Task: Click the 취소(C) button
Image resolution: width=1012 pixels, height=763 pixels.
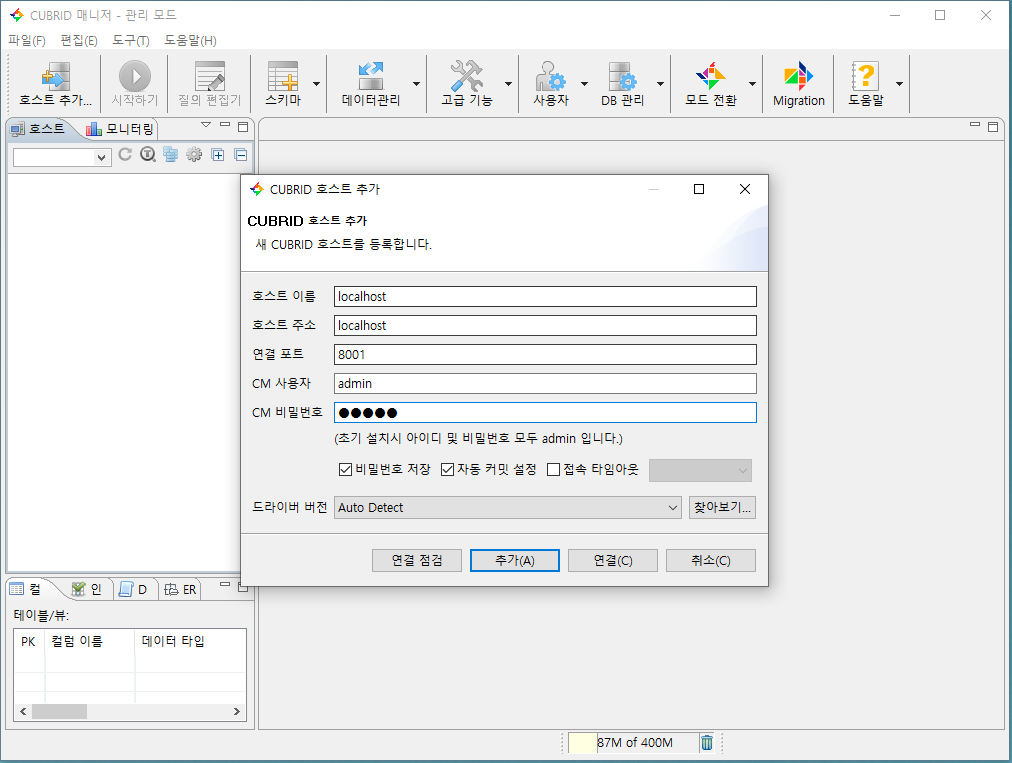Action: [711, 560]
